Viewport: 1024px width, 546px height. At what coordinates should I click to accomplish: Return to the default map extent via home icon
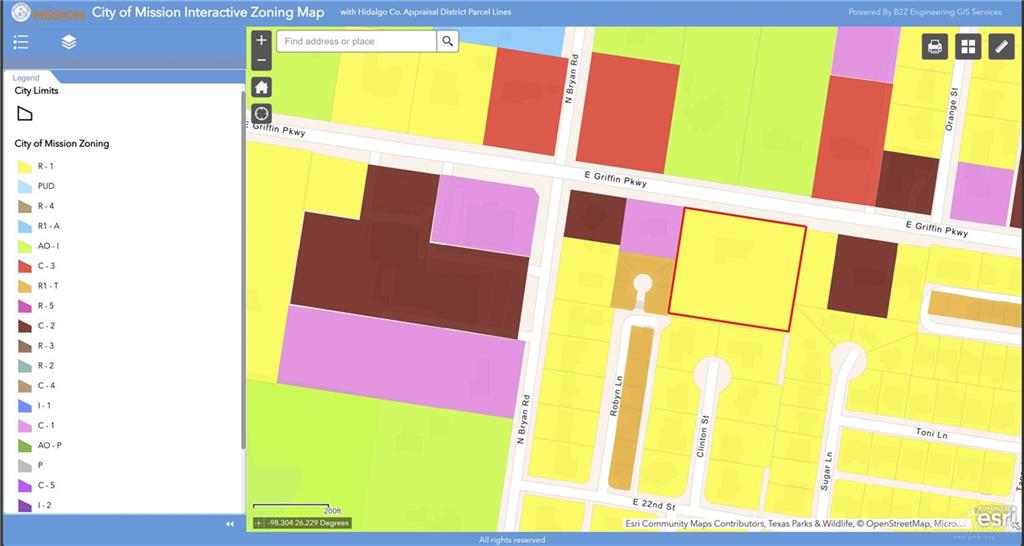click(x=261, y=88)
